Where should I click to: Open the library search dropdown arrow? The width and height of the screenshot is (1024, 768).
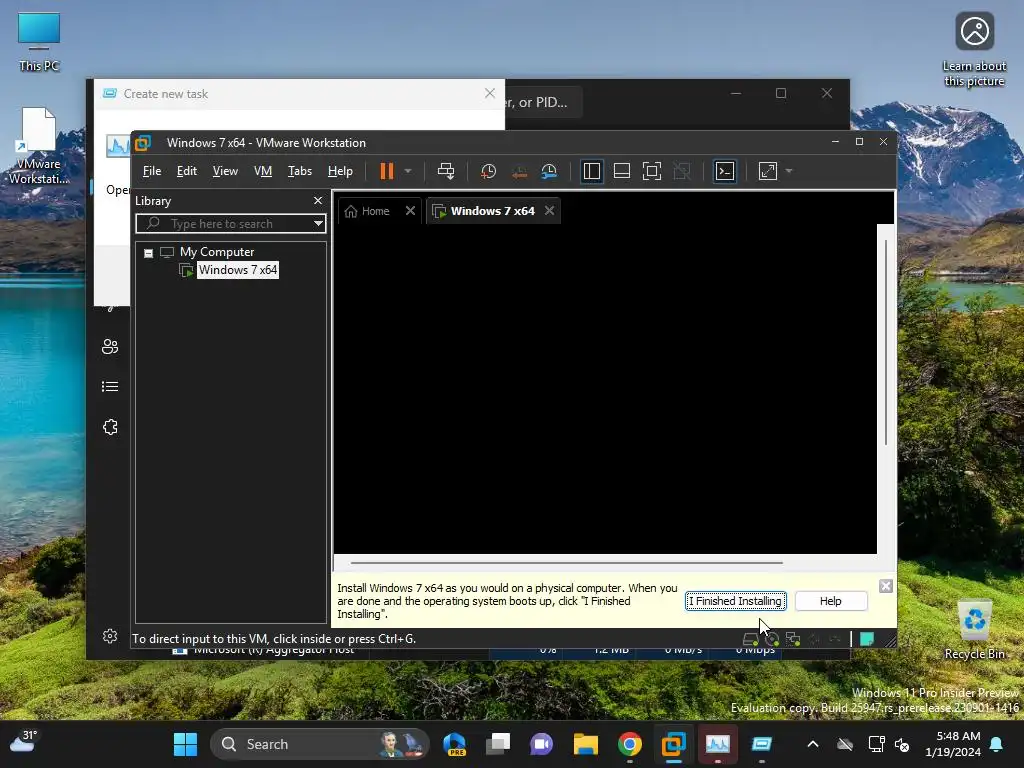[318, 223]
